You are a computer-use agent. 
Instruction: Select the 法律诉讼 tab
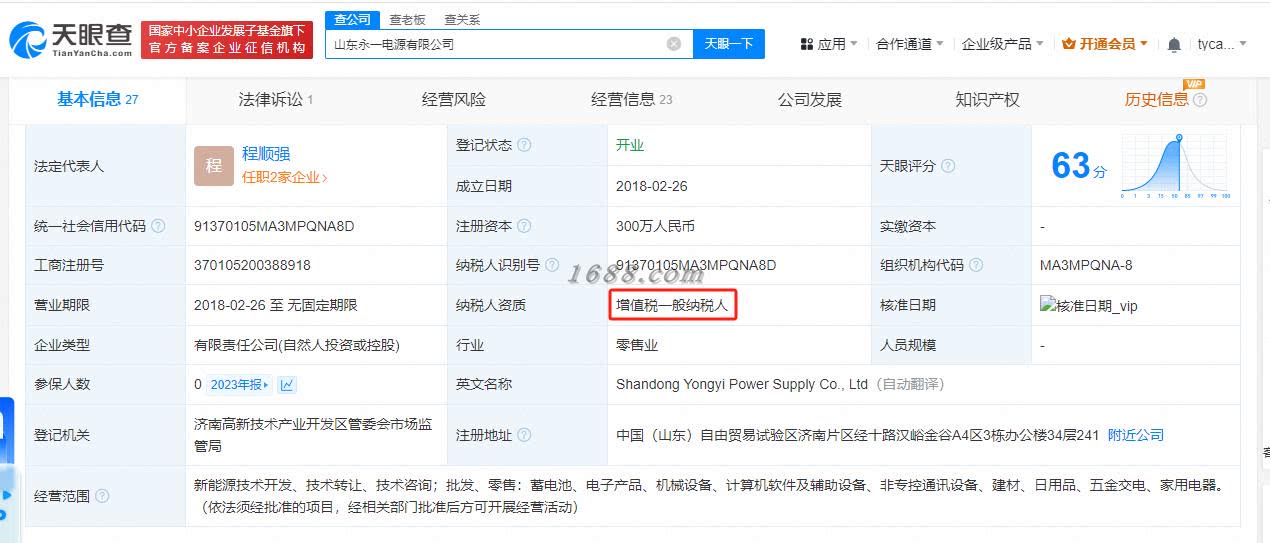[x=275, y=99]
